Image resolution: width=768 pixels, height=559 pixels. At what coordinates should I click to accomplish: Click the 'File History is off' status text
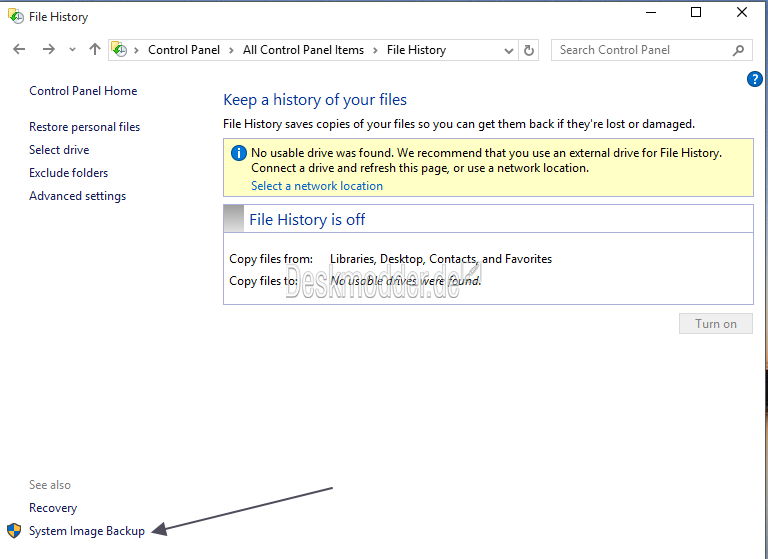307,219
